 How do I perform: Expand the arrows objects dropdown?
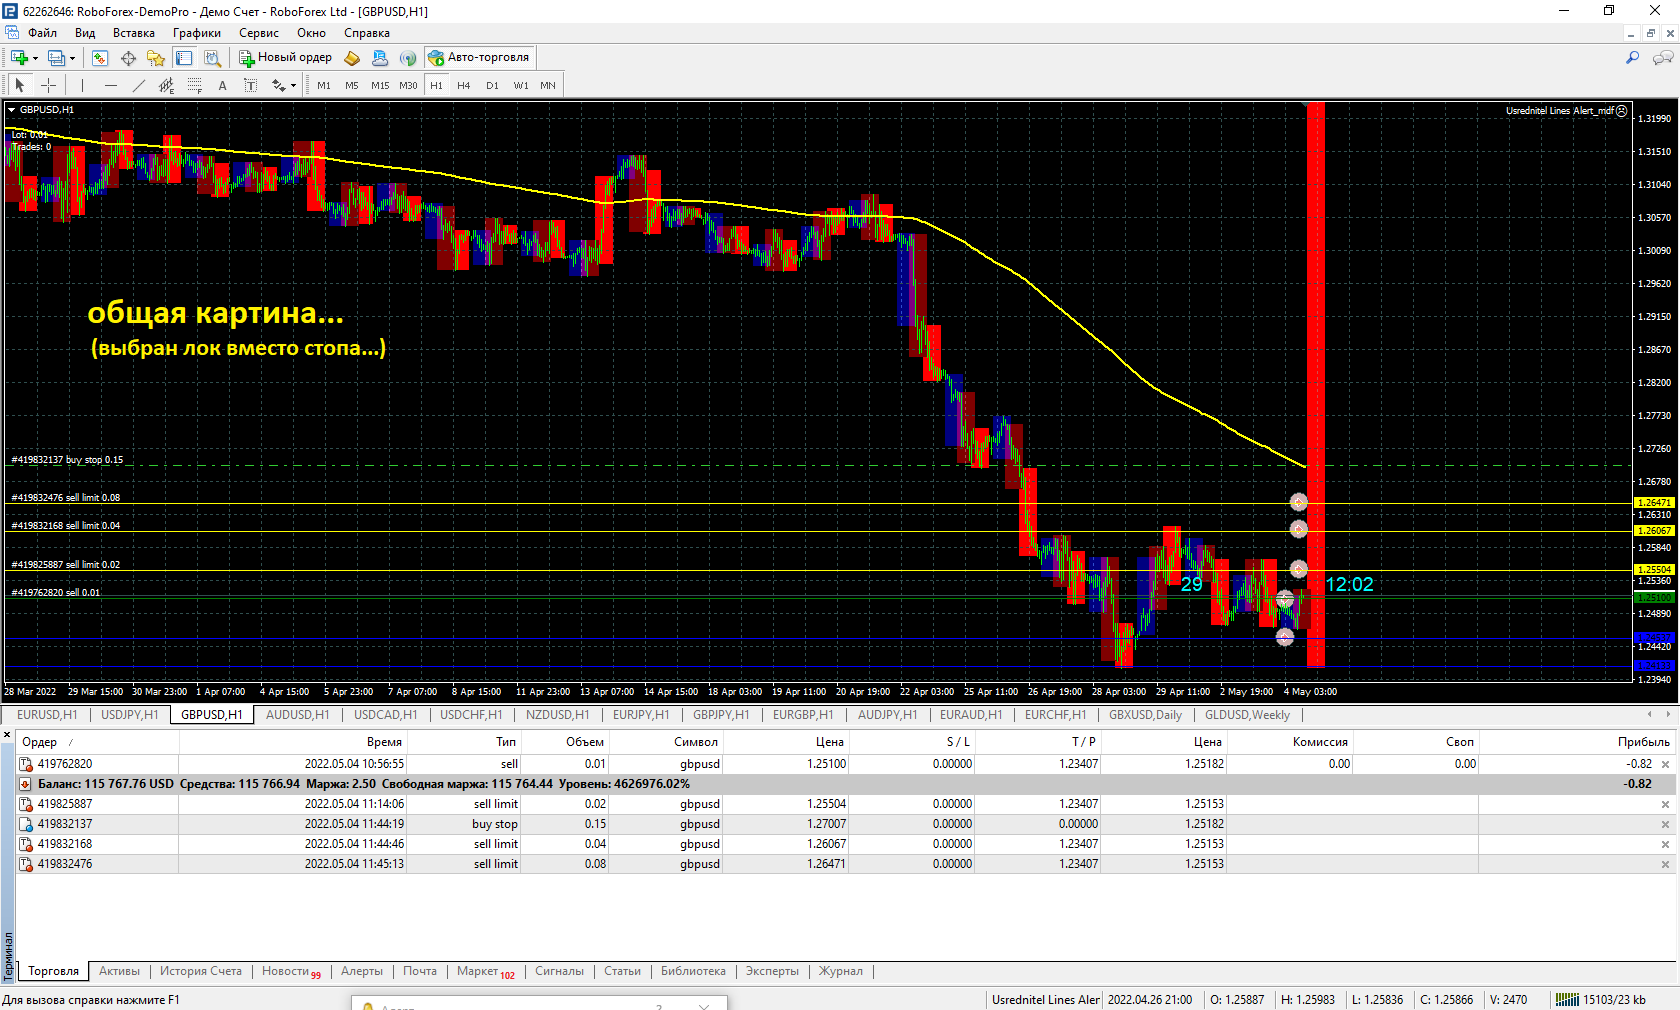tap(293, 86)
